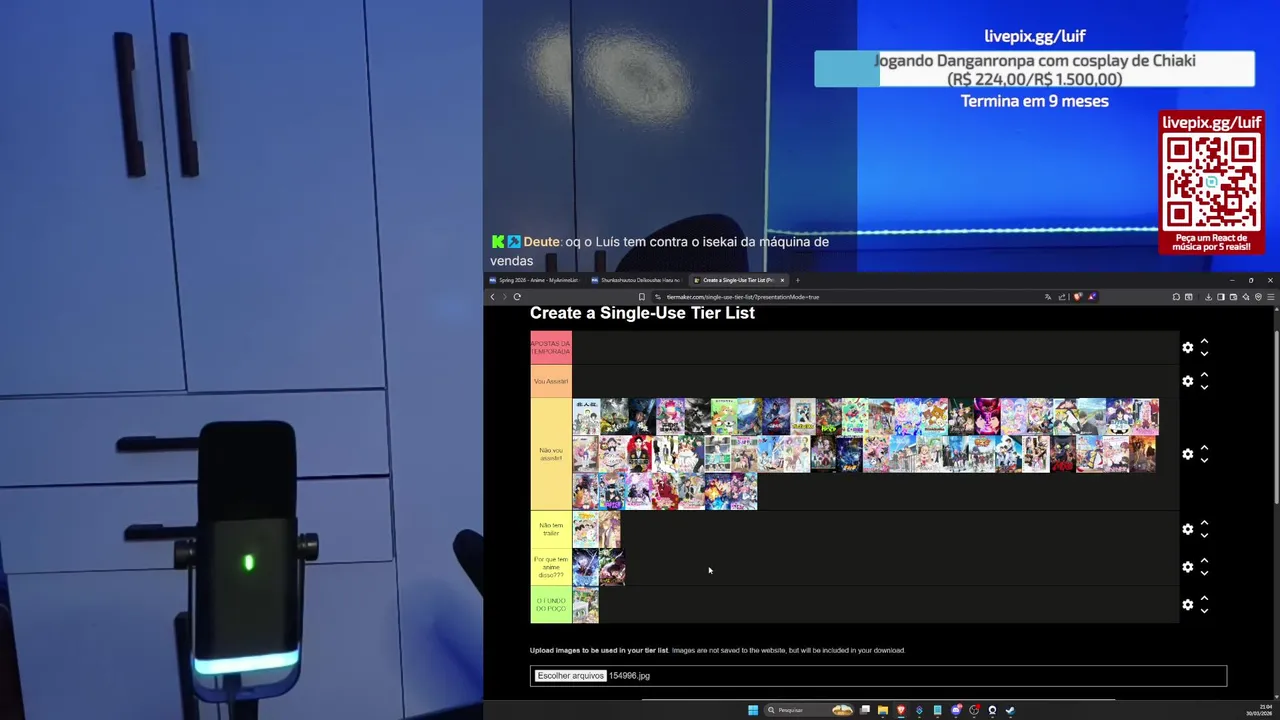Click the APOSTAS DA TEMPORADA tier label
Viewport: 1280px width, 720px height.
coord(551,347)
